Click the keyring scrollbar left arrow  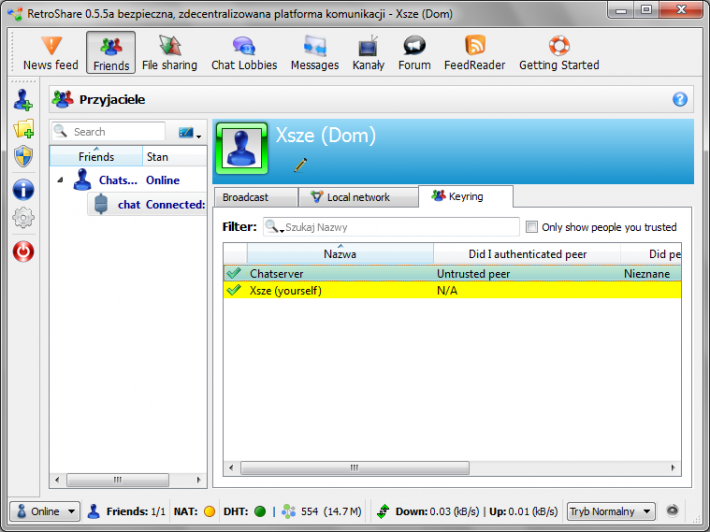[231, 467]
